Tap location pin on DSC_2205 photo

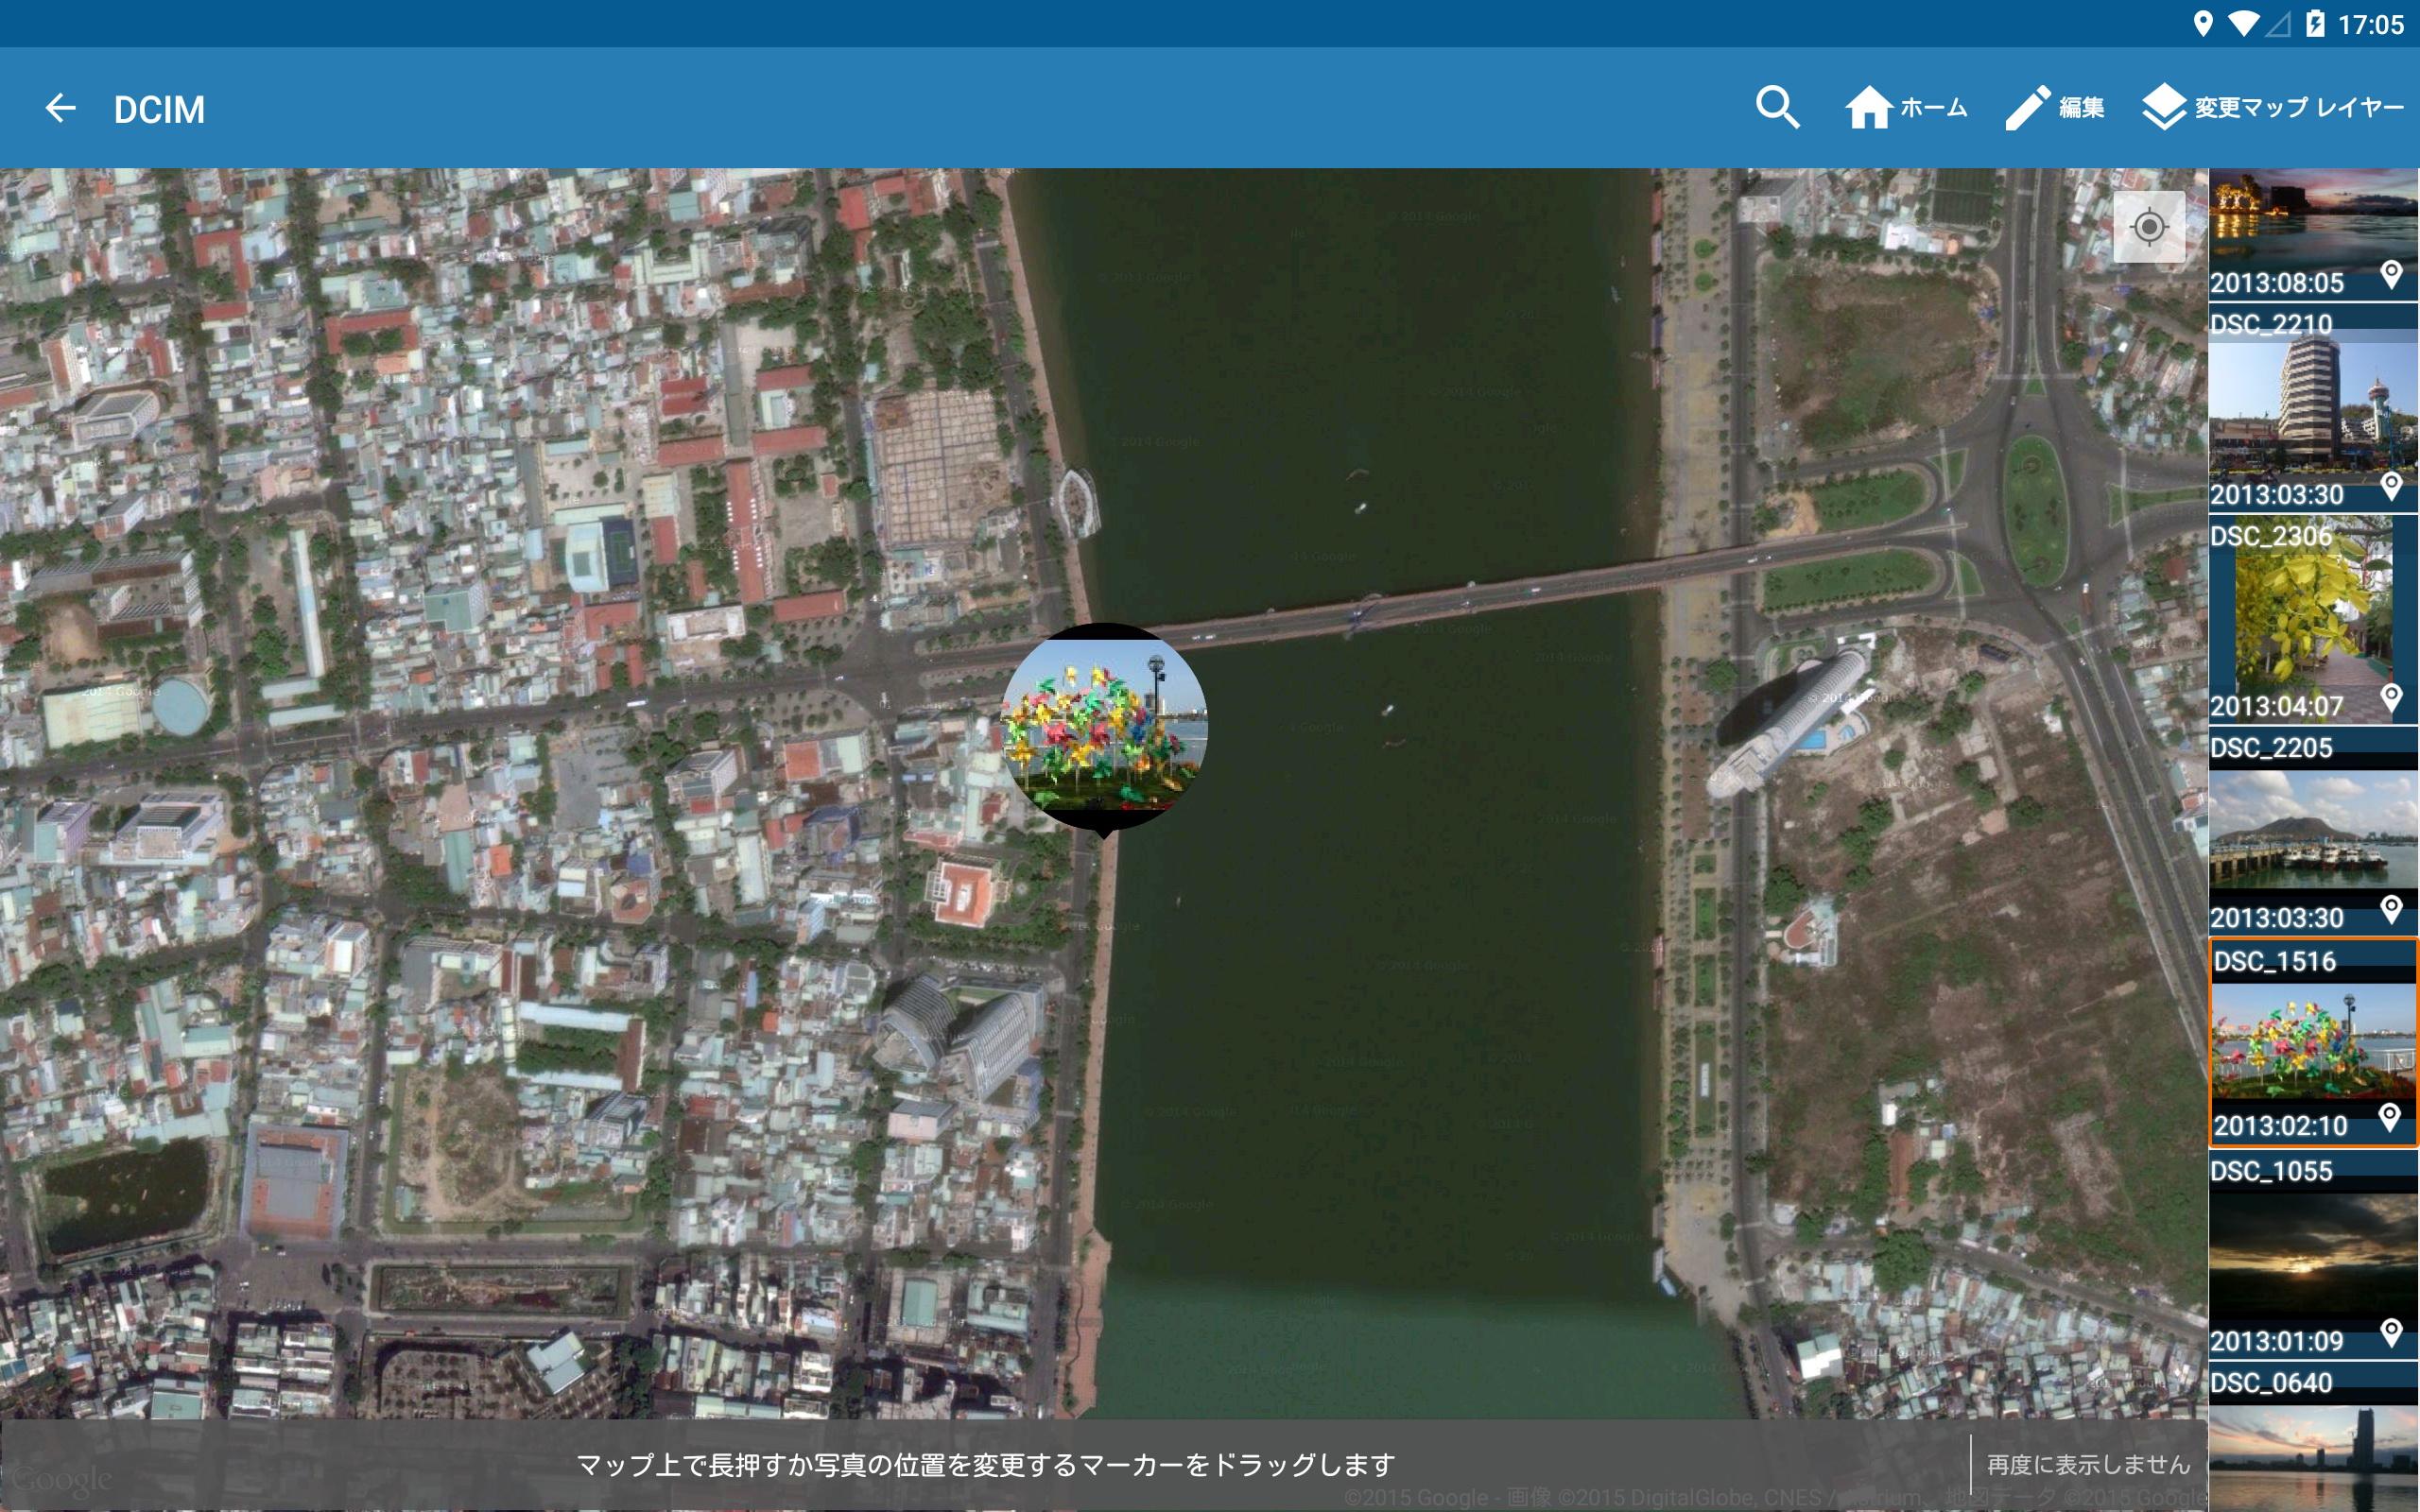[x=2391, y=909]
